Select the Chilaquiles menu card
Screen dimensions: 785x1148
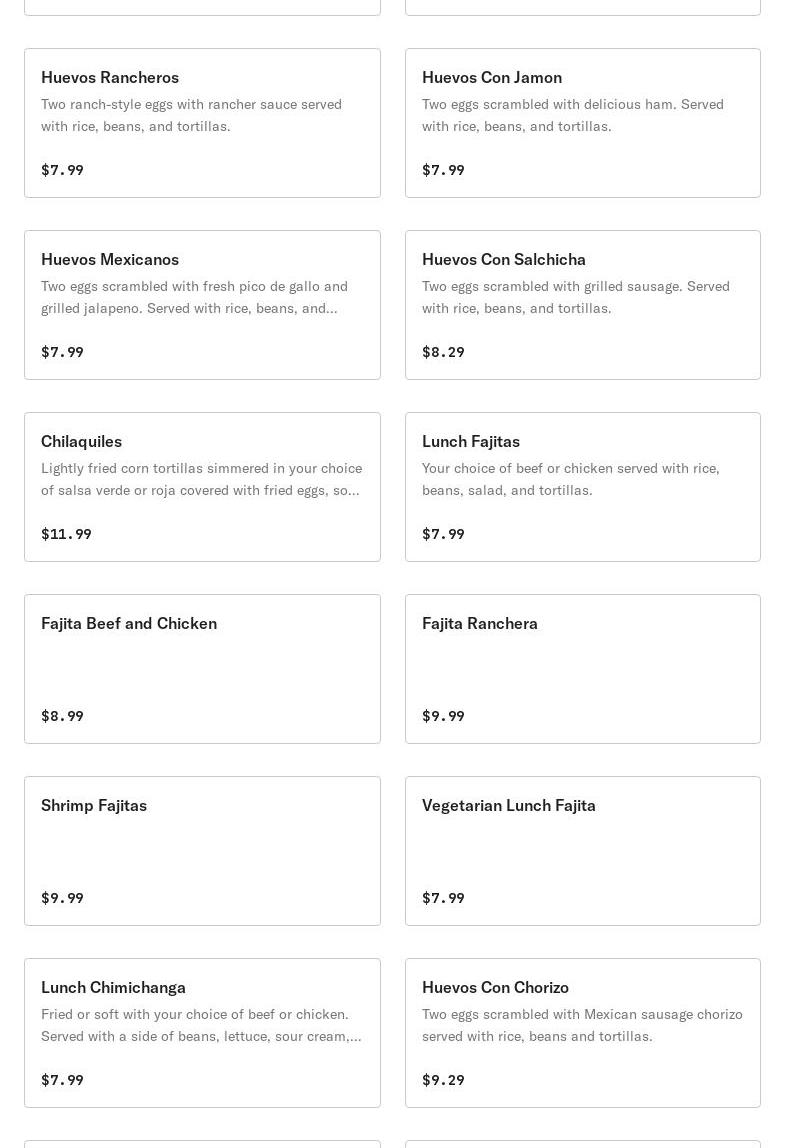81,441
